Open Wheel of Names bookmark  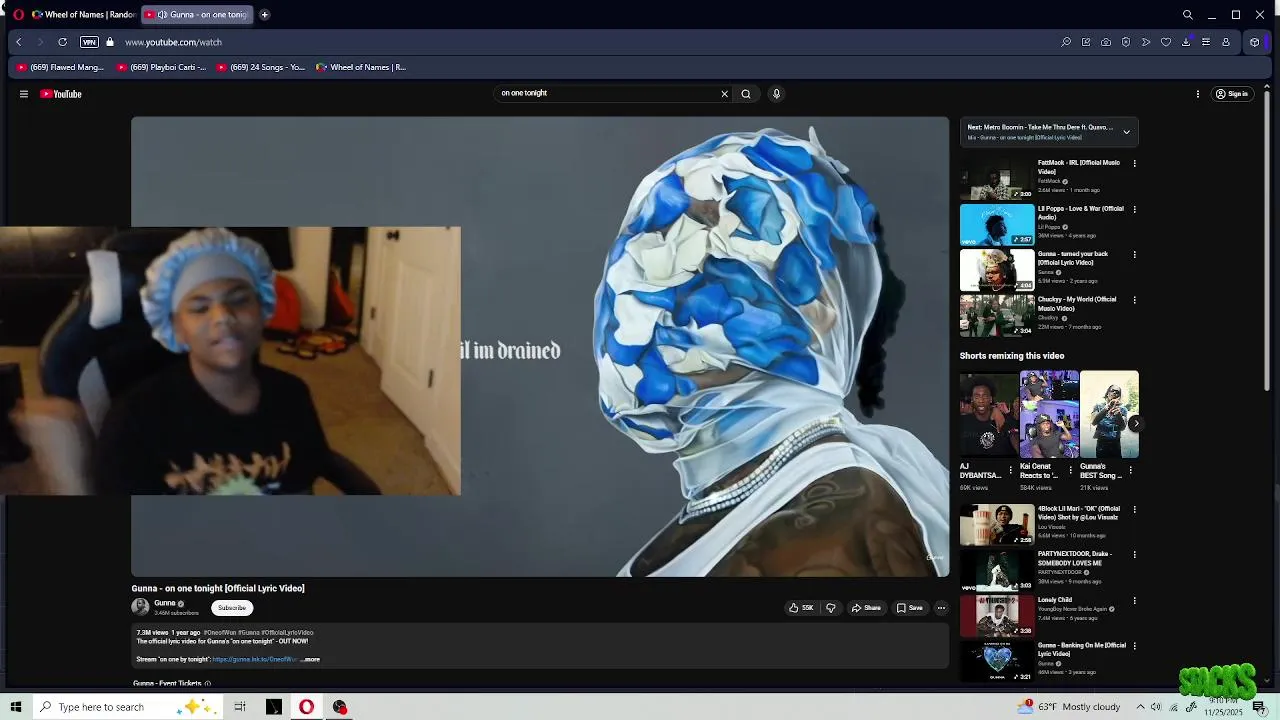(x=361, y=68)
